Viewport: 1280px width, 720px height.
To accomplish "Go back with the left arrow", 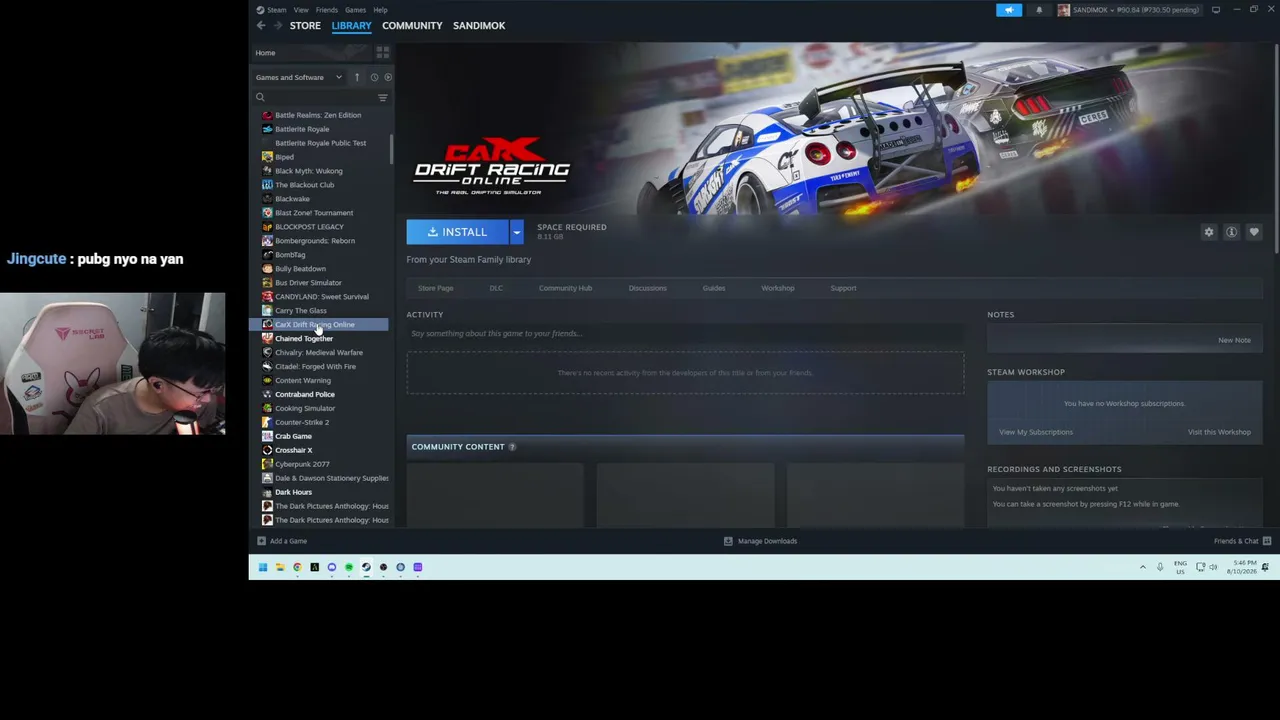I will pyautogui.click(x=261, y=26).
